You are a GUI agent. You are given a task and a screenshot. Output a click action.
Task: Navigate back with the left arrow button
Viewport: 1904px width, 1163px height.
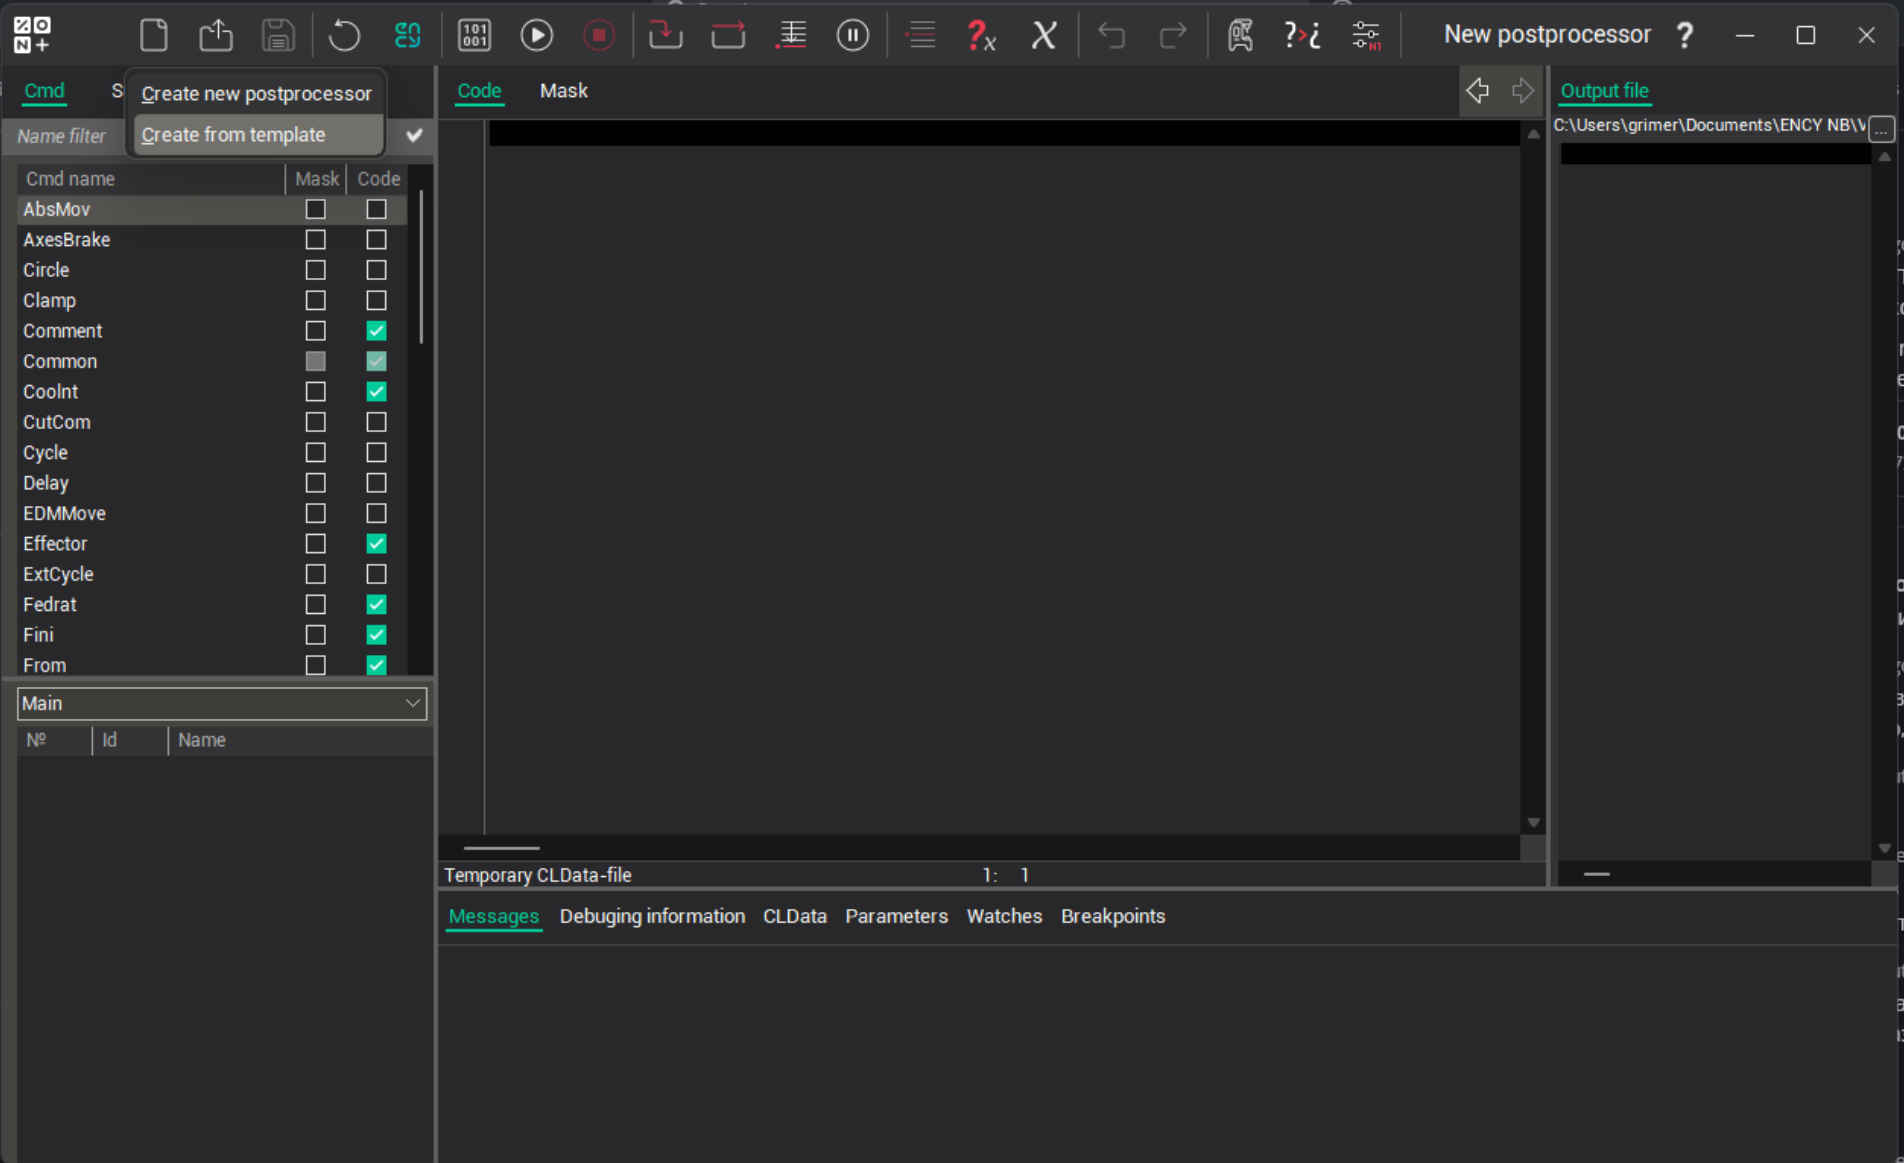click(x=1477, y=91)
